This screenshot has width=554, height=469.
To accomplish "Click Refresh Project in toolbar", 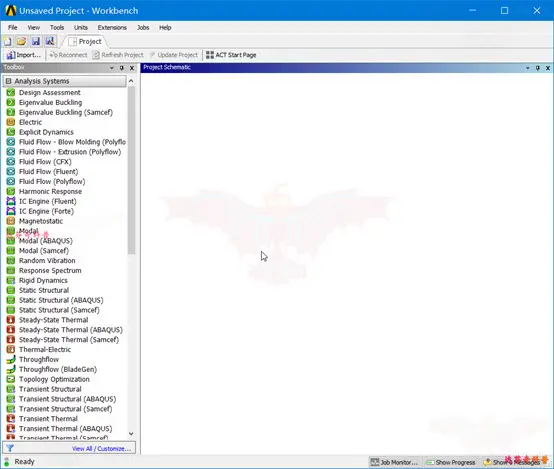I will tap(118, 55).
